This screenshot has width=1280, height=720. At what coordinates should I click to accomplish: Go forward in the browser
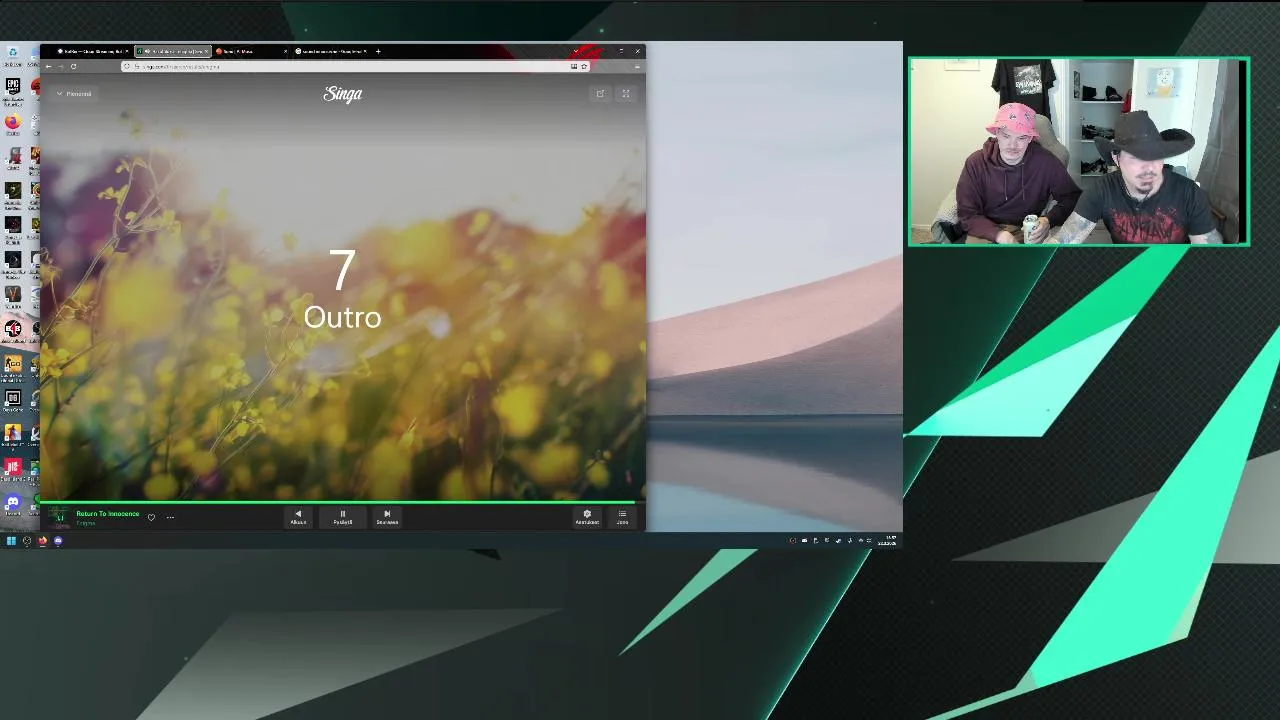coord(60,66)
